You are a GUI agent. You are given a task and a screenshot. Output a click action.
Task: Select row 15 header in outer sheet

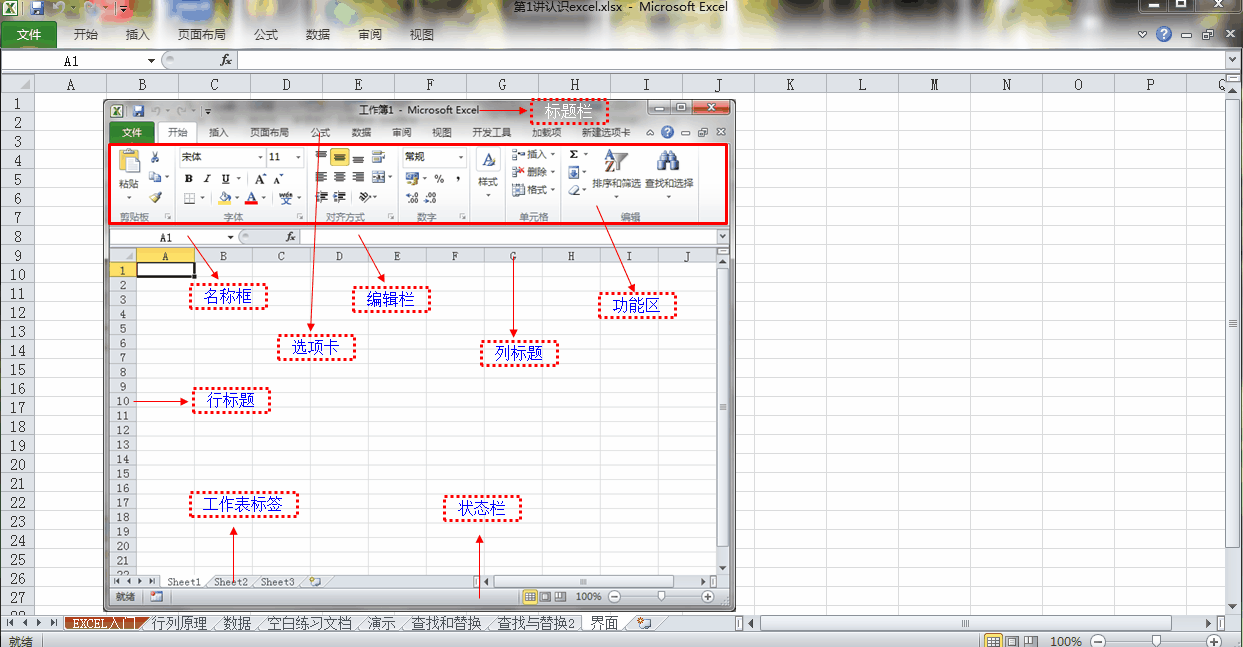tap(17, 369)
